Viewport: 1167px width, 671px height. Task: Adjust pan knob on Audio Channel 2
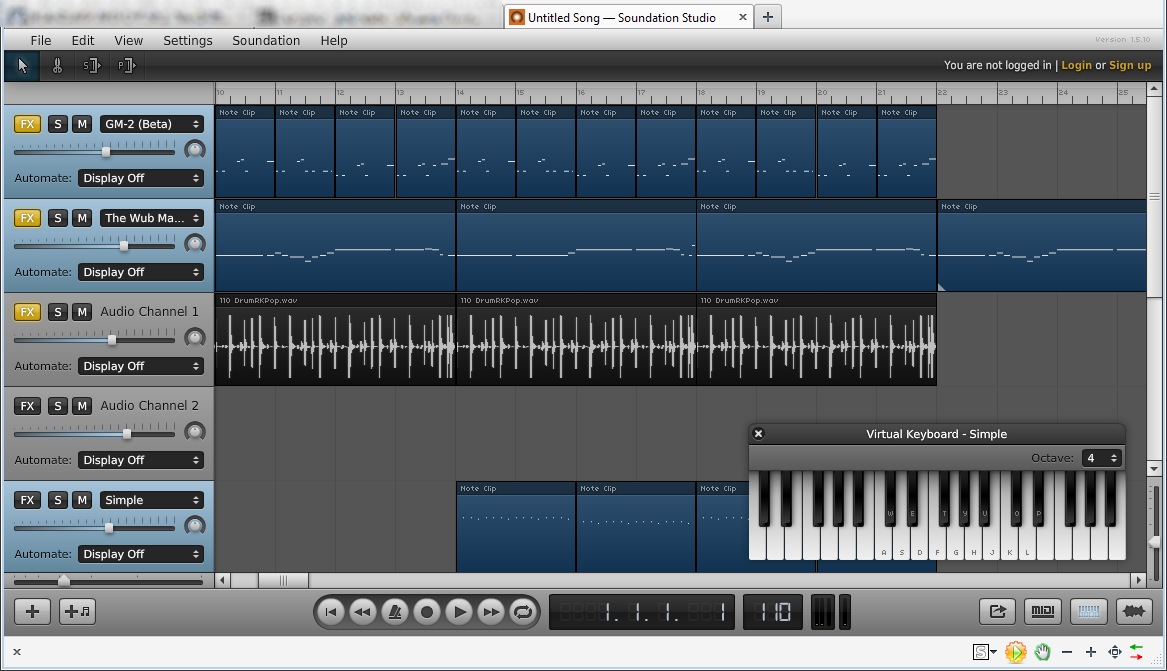[195, 431]
